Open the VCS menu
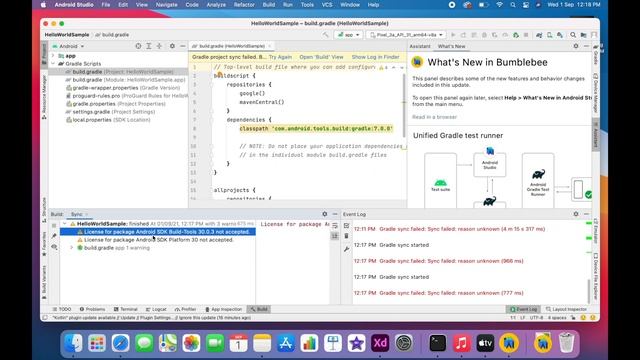Viewport: 640px width, 360px height. [x=327, y=5]
